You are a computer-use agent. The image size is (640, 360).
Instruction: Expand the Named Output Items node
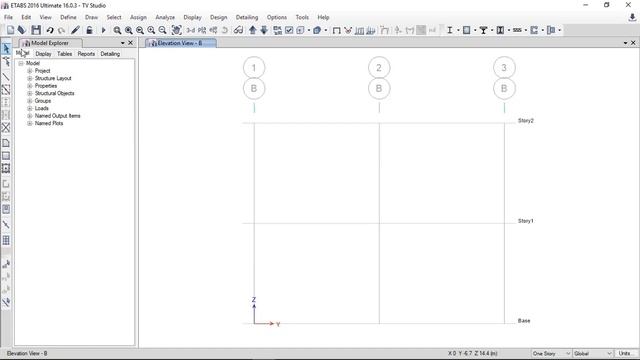(29, 116)
